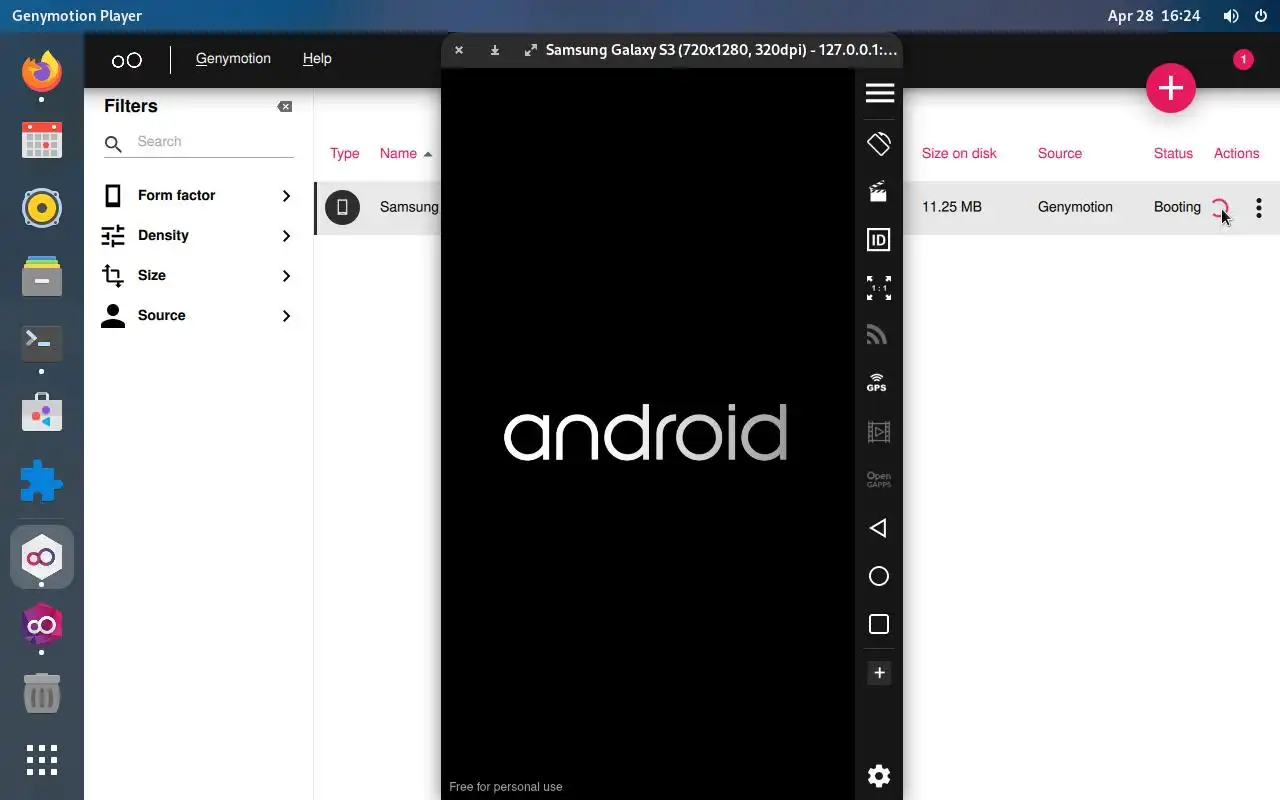This screenshot has width=1280, height=800.
Task: Open the notification badge showing 1
Action: click(1243, 60)
